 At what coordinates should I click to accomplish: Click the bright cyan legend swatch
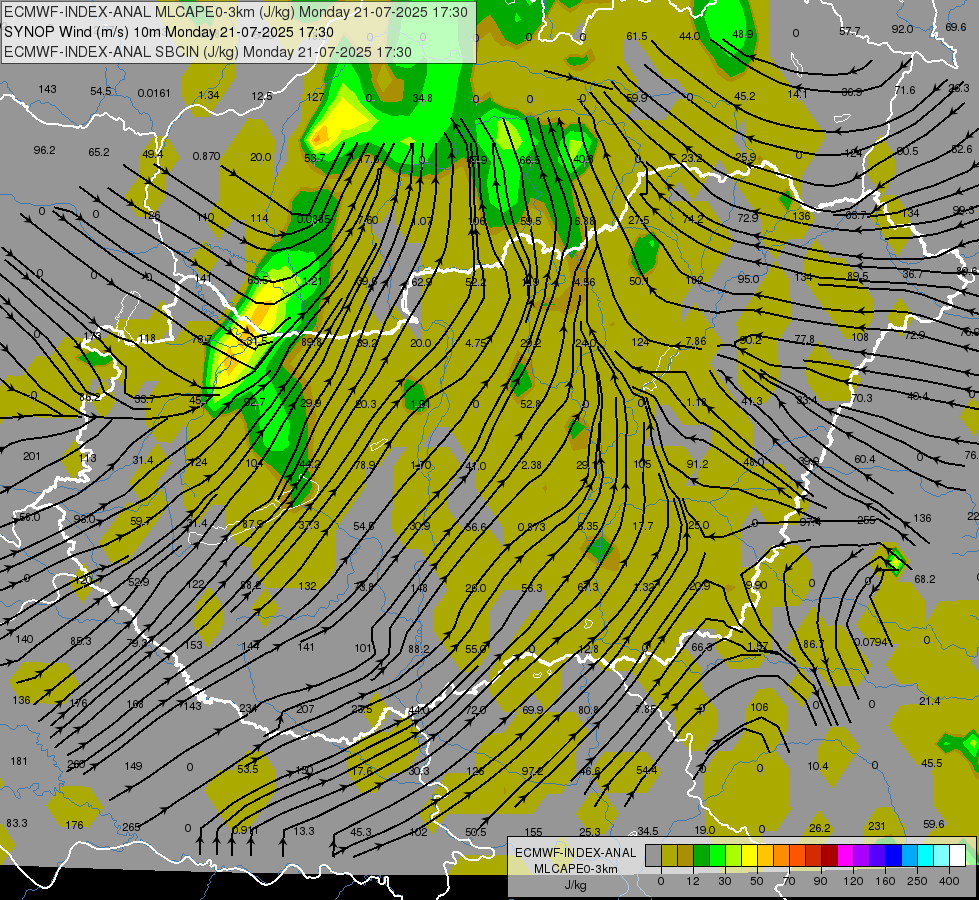pos(927,856)
